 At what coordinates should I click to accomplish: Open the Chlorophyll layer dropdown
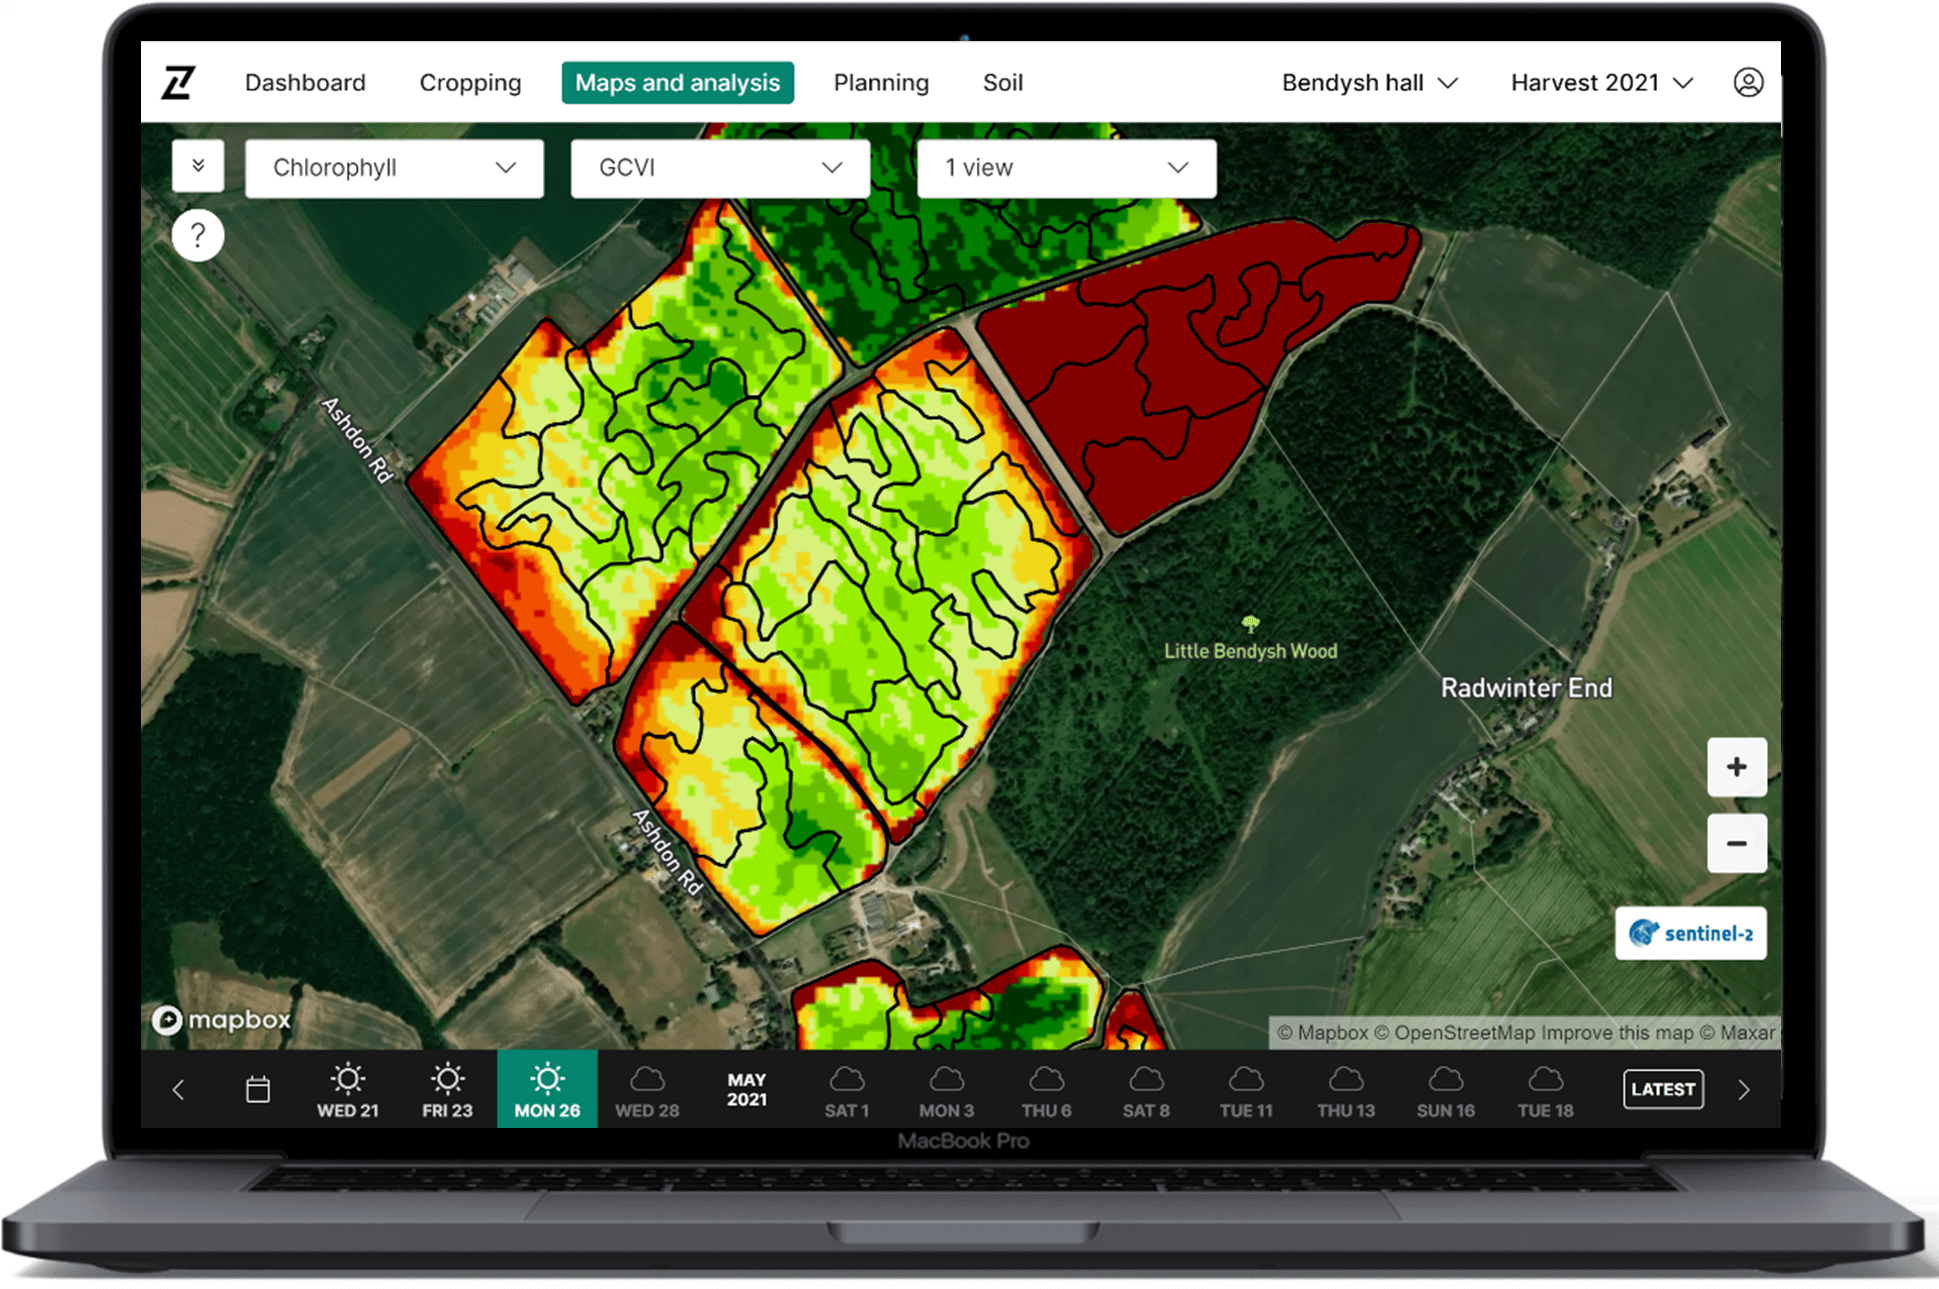coord(394,168)
